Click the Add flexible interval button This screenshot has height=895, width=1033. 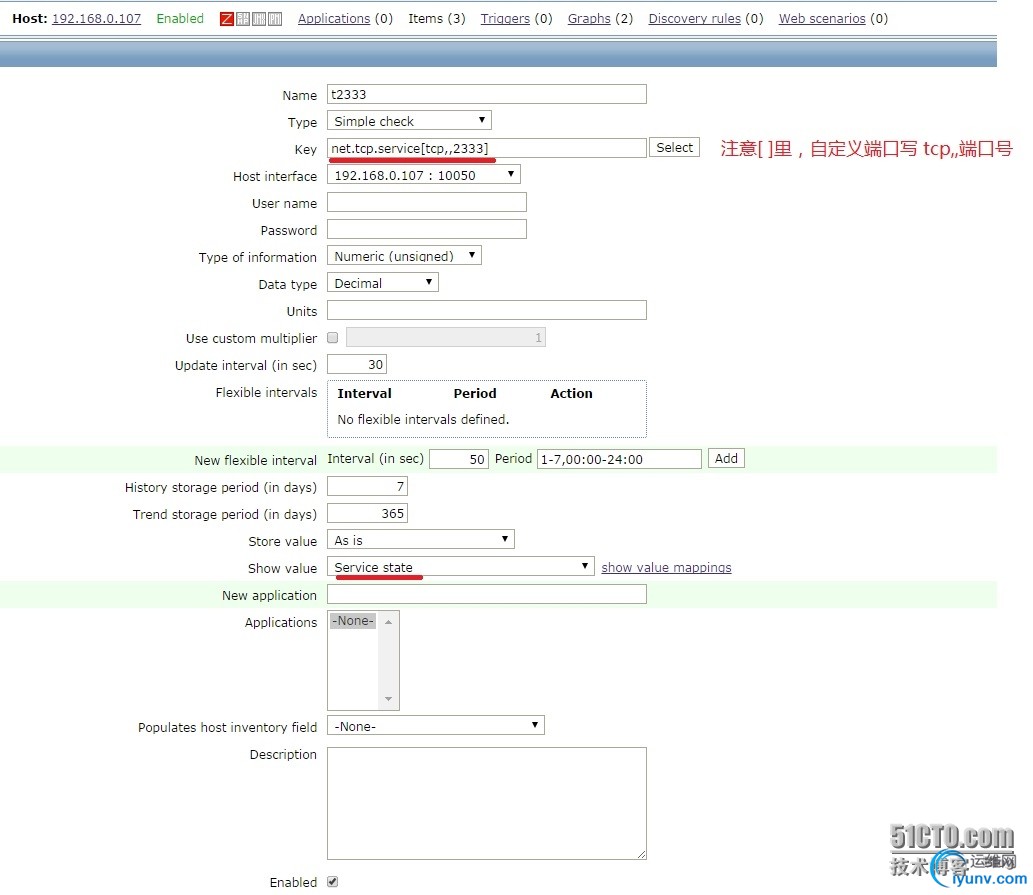(x=726, y=458)
